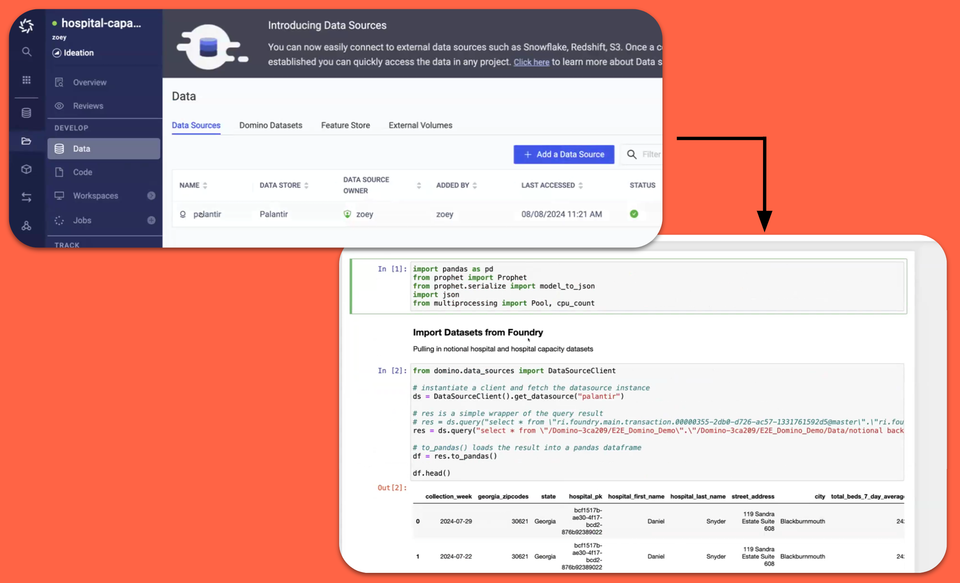This screenshot has height=583, width=960.
Task: Switch to the Data Sources tab
Action: [196, 125]
